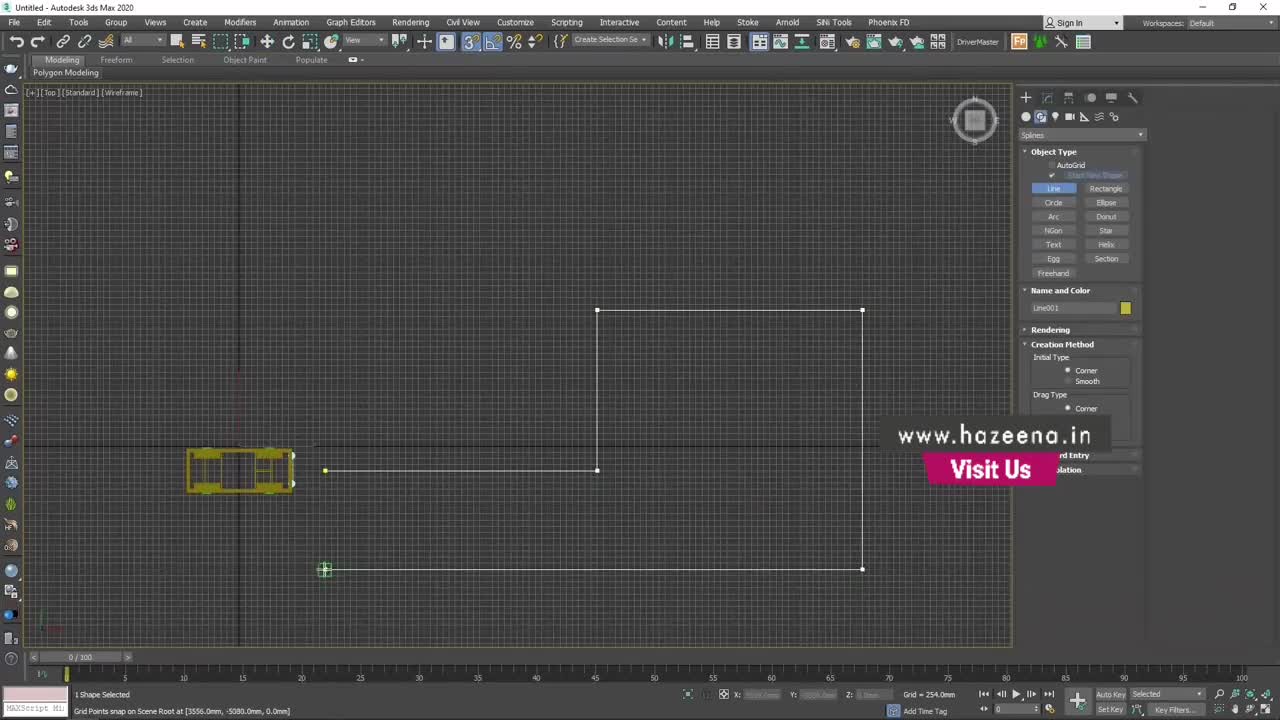Screen dimensions: 1280x720
Task: Collapse the Creation Method rollout
Action: pyautogui.click(x=1062, y=344)
